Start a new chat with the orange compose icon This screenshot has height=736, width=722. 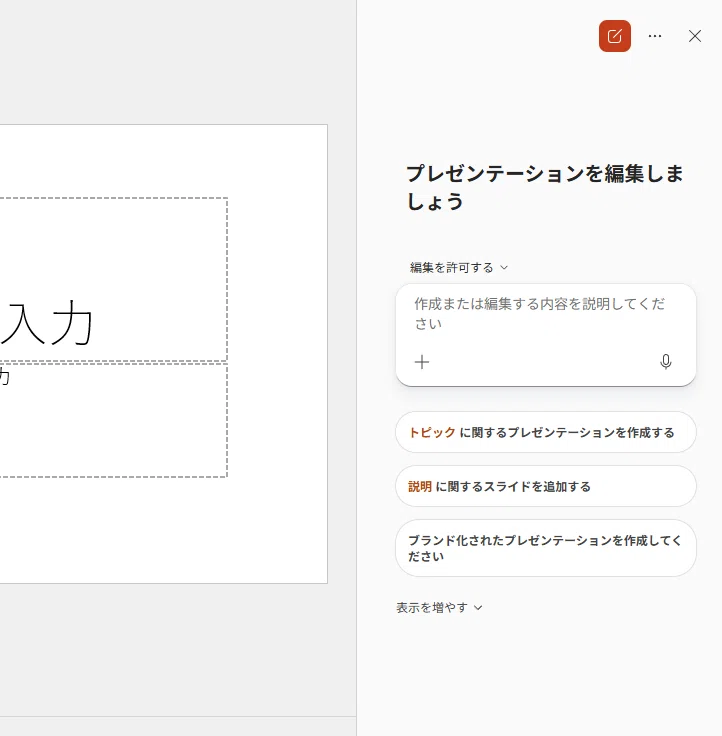(614, 36)
